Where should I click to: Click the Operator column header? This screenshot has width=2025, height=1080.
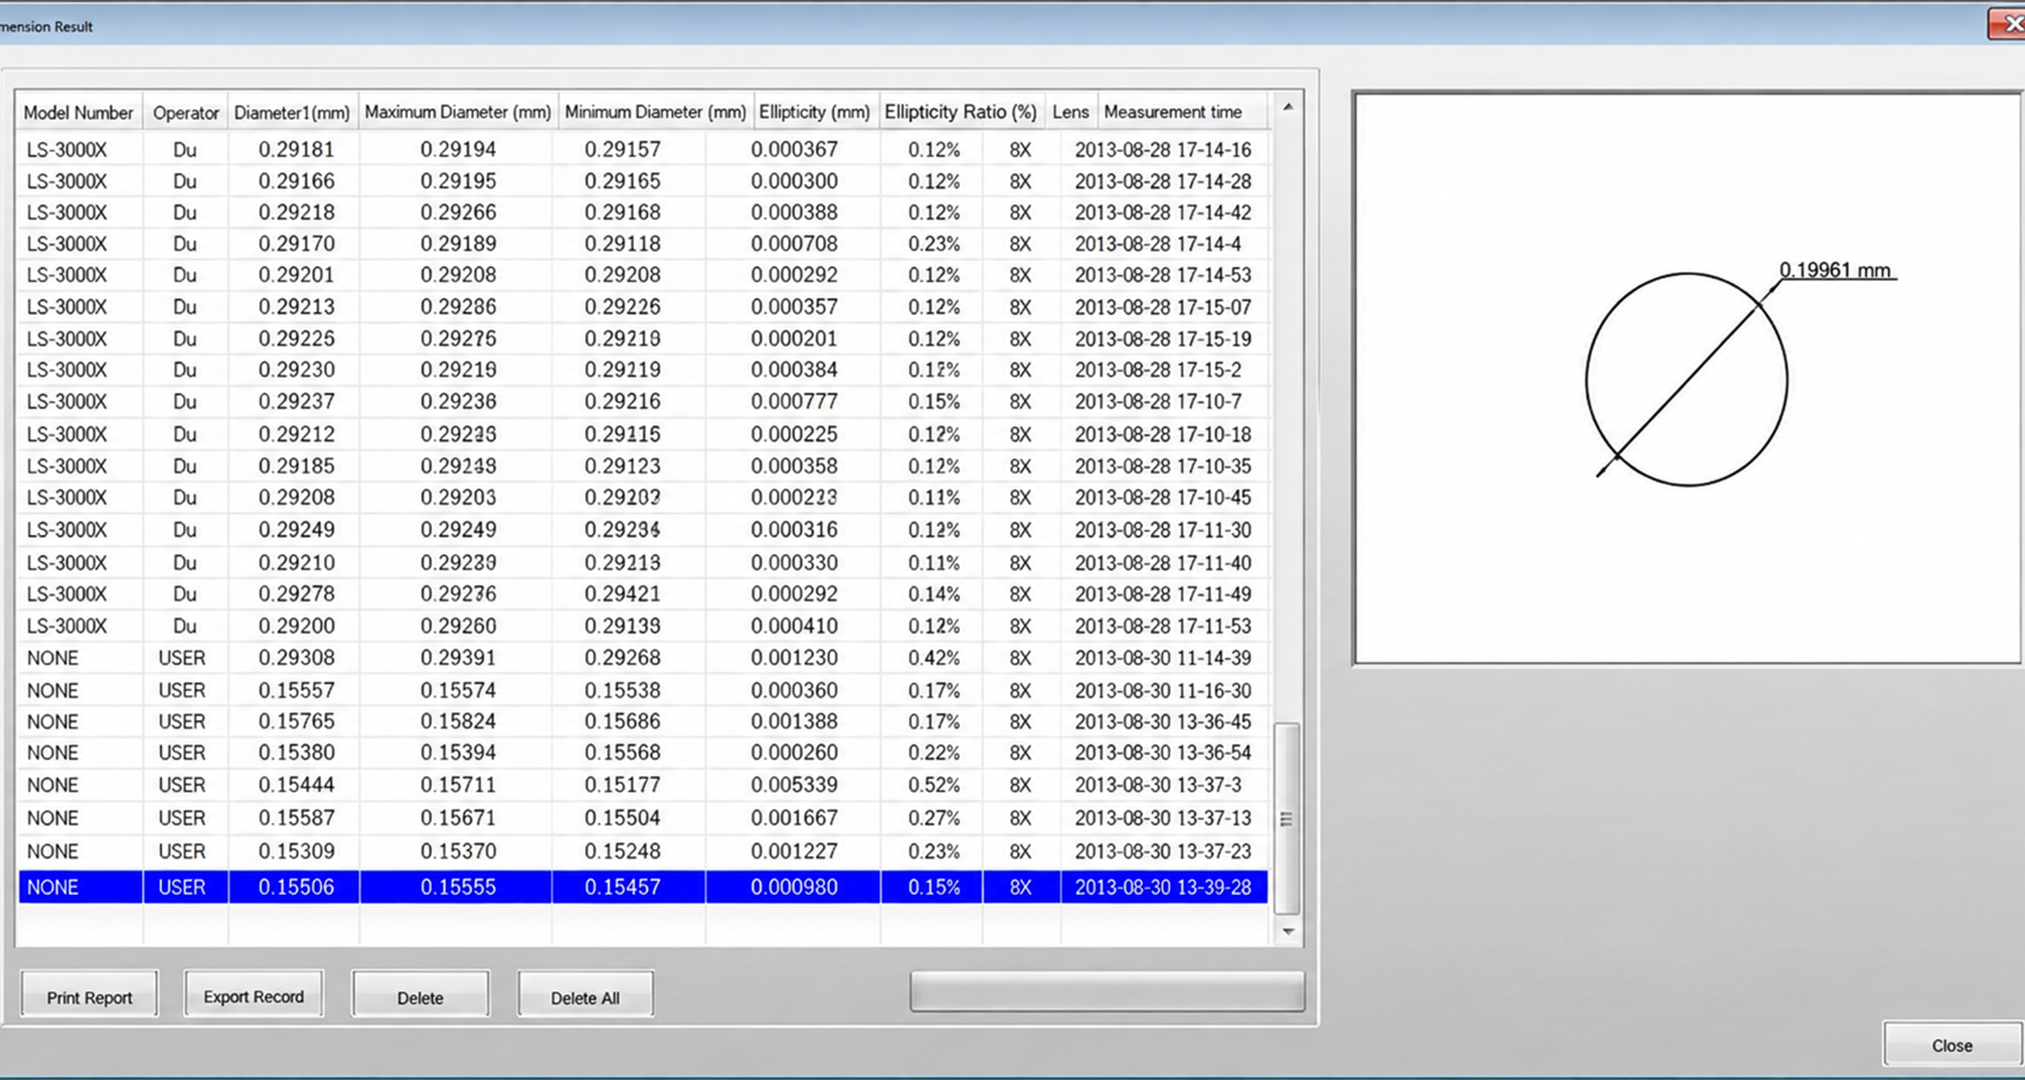(186, 112)
